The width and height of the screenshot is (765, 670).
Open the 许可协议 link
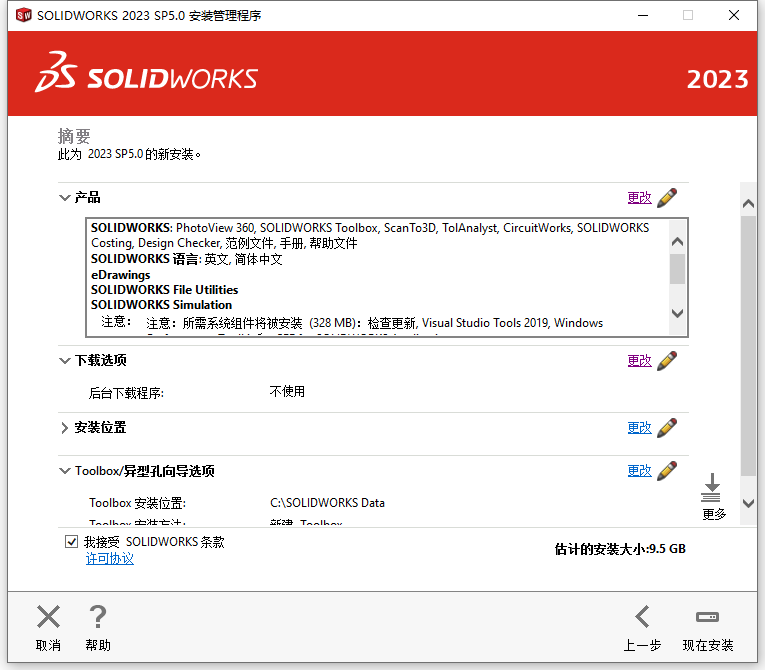tap(110, 559)
